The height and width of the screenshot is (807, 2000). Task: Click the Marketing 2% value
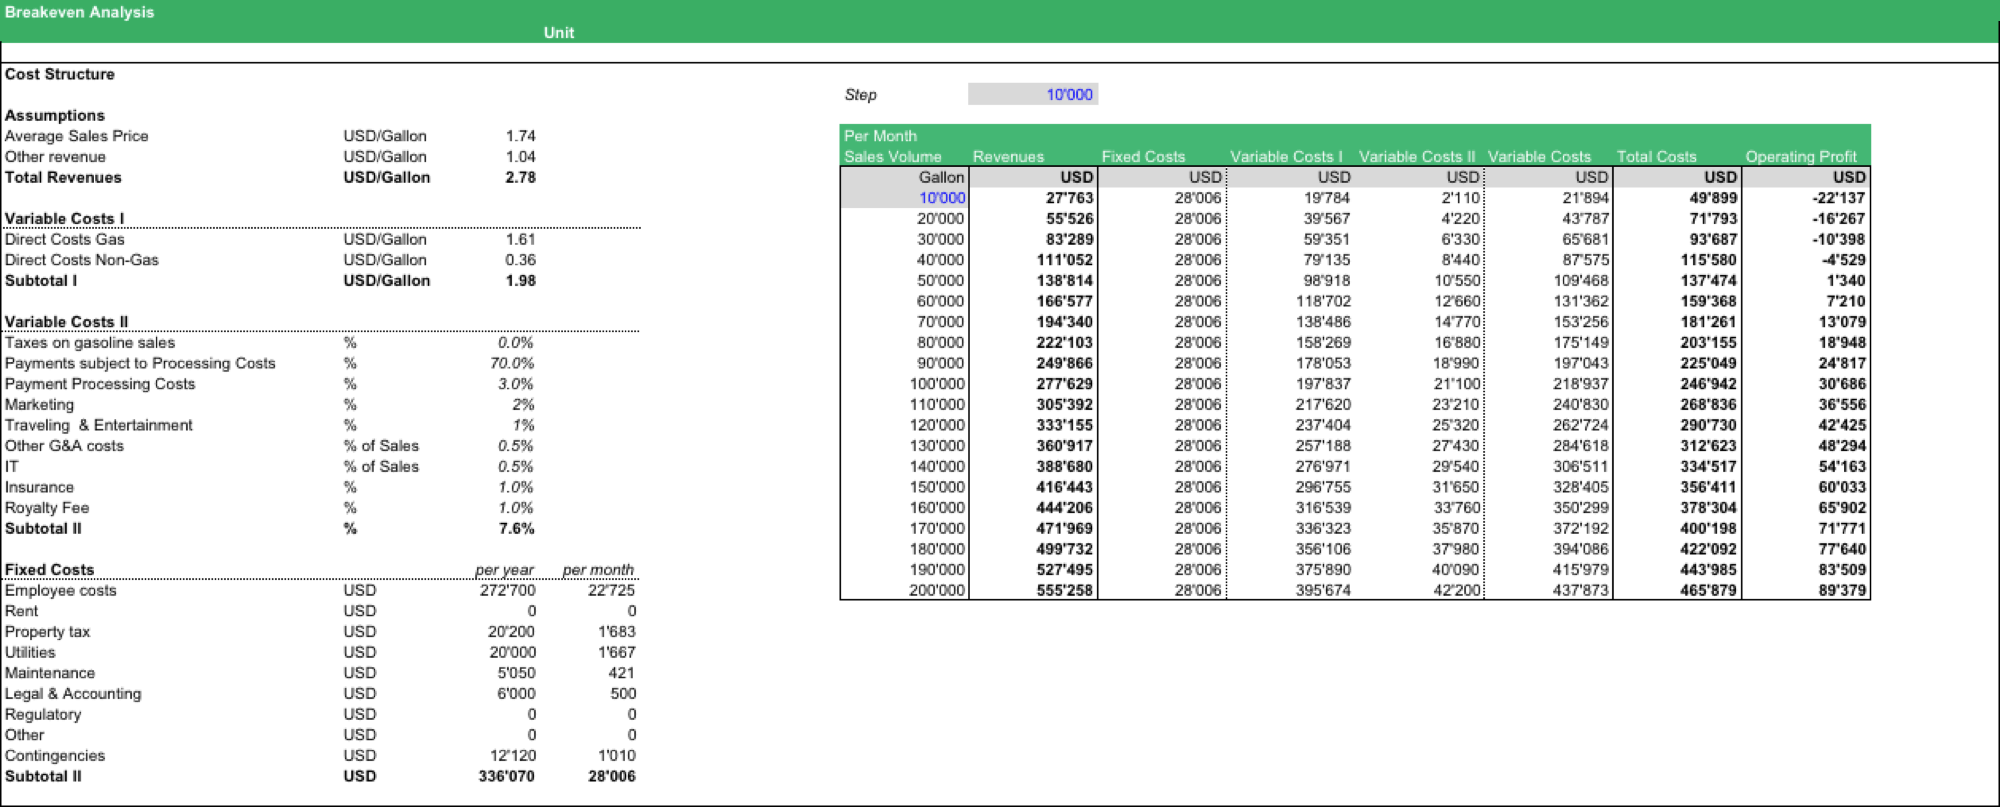(523, 405)
